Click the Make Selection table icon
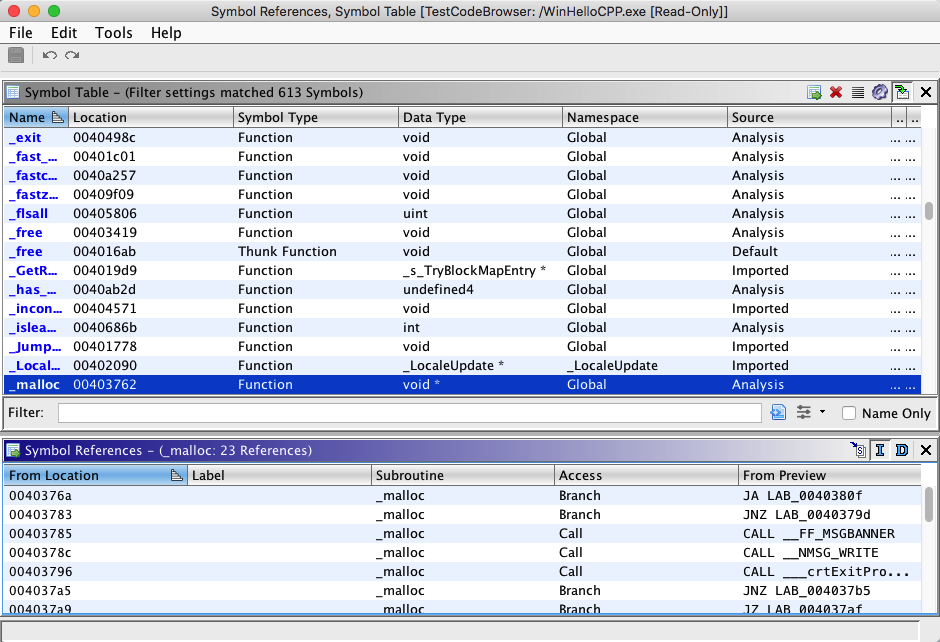 pyautogui.click(x=815, y=92)
